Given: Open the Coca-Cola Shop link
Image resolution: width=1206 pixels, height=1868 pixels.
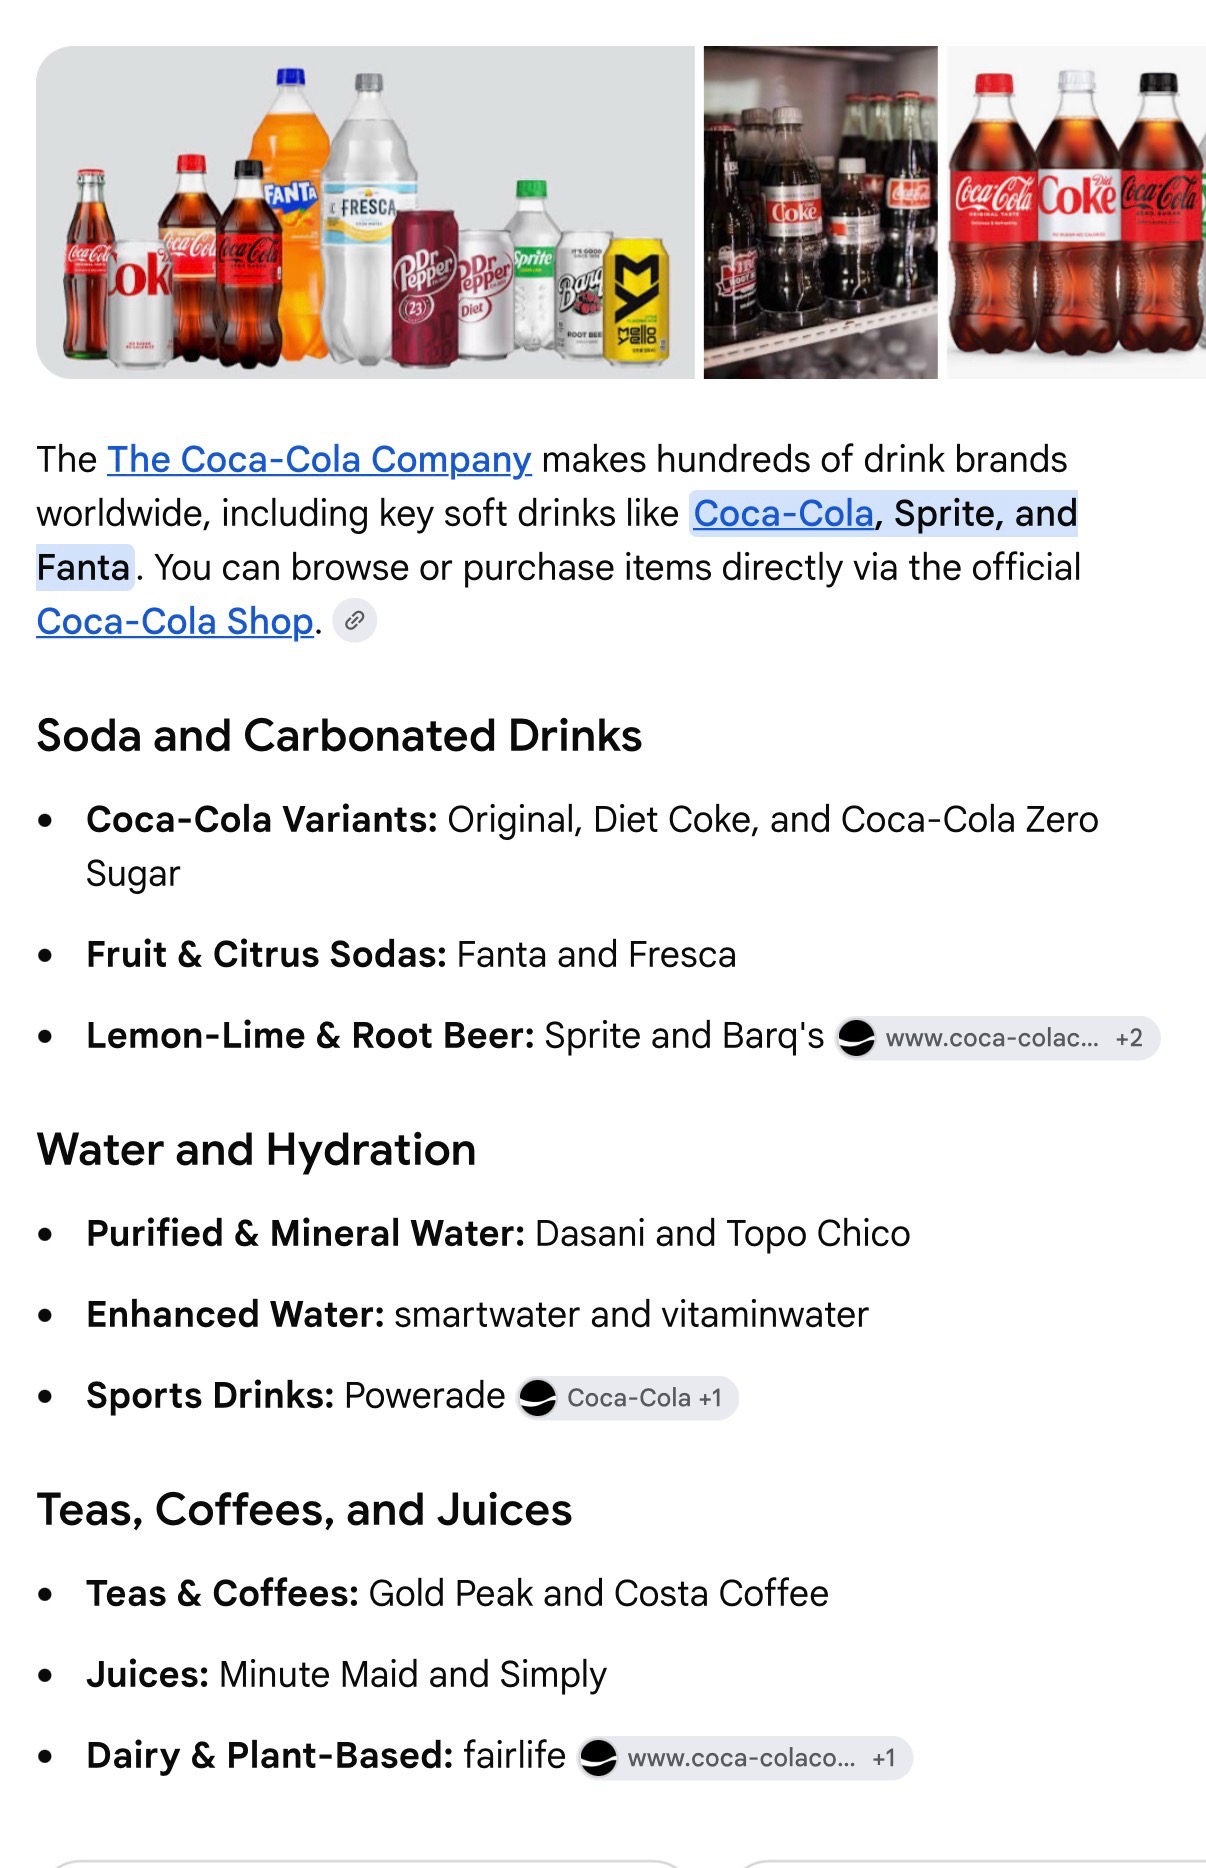Looking at the screenshot, I should coord(175,622).
